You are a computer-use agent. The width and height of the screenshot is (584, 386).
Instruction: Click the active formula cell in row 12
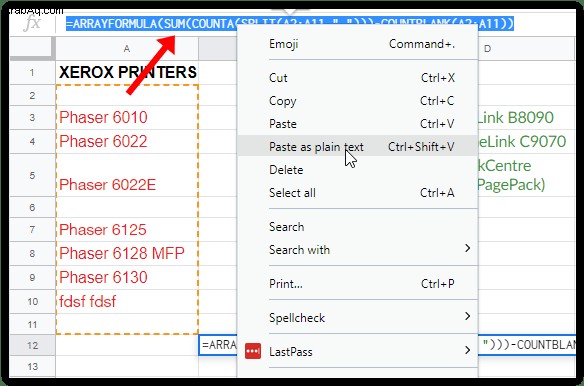pos(218,345)
